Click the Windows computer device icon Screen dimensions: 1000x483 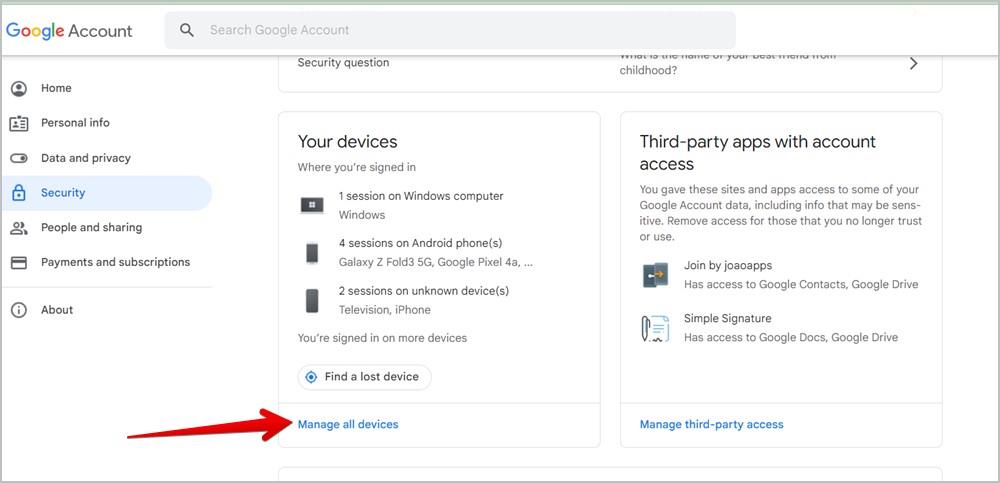312,205
